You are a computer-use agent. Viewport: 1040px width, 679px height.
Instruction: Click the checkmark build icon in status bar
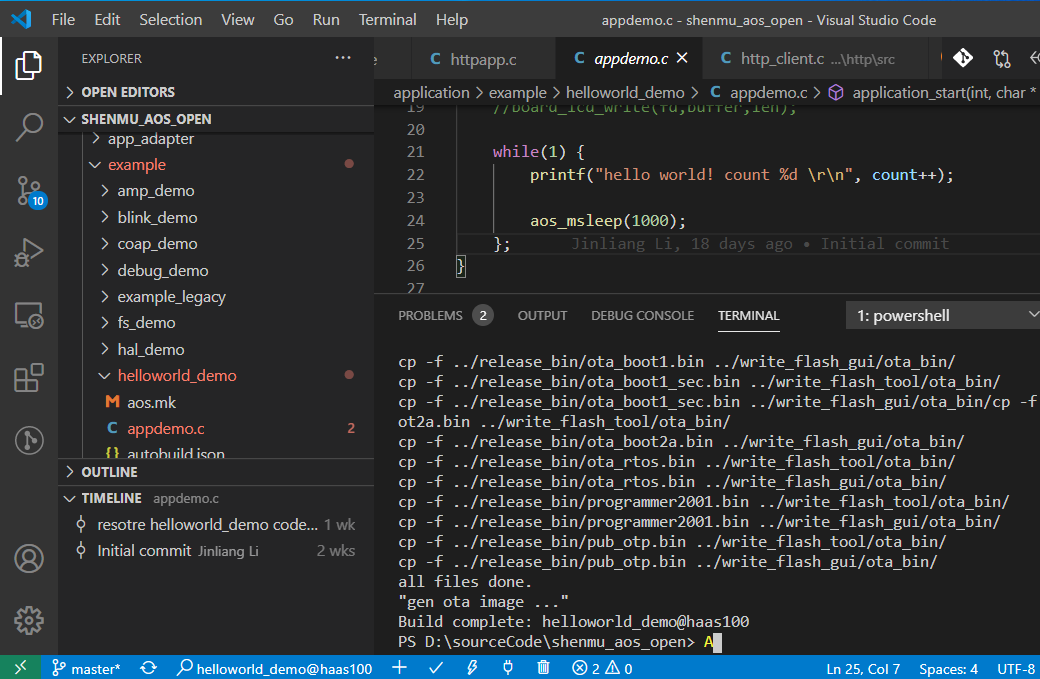436,668
